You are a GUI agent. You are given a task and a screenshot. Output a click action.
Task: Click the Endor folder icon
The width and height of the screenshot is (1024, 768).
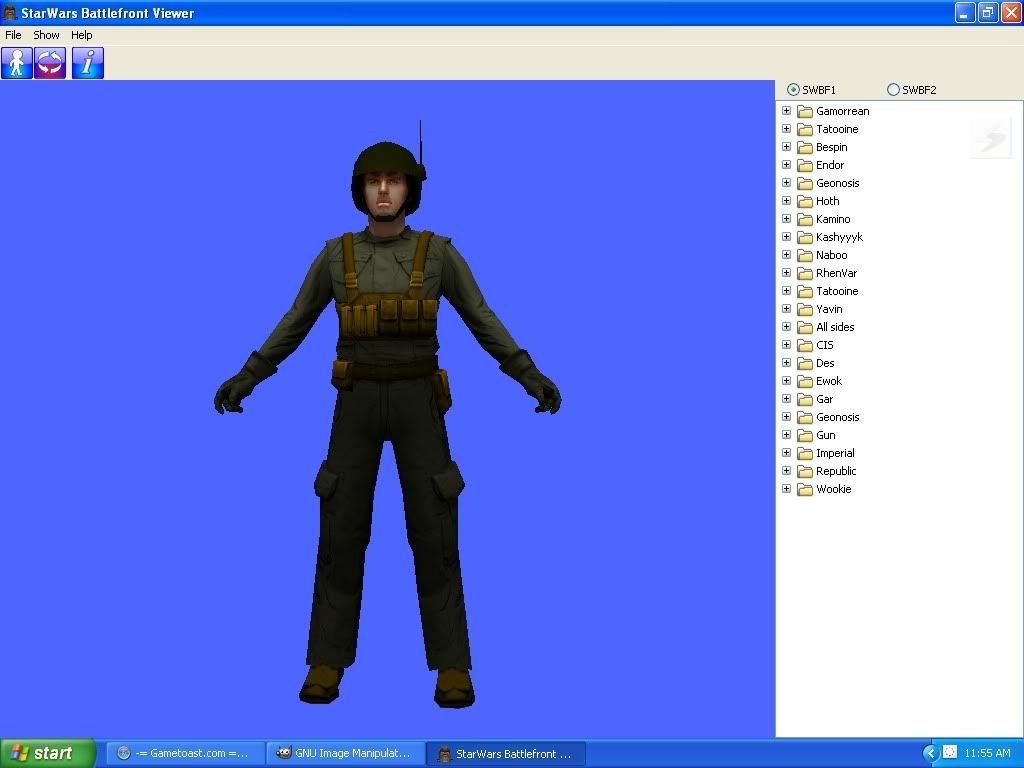point(805,165)
